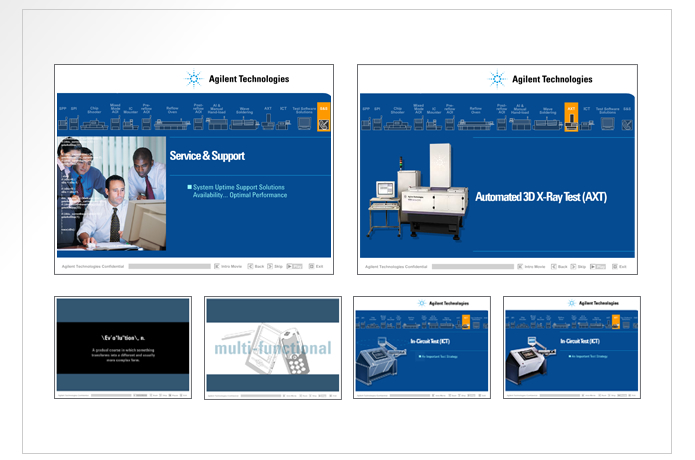Click team photo on Service & Support slide
The width and height of the screenshot is (695, 460).
pos(111,193)
